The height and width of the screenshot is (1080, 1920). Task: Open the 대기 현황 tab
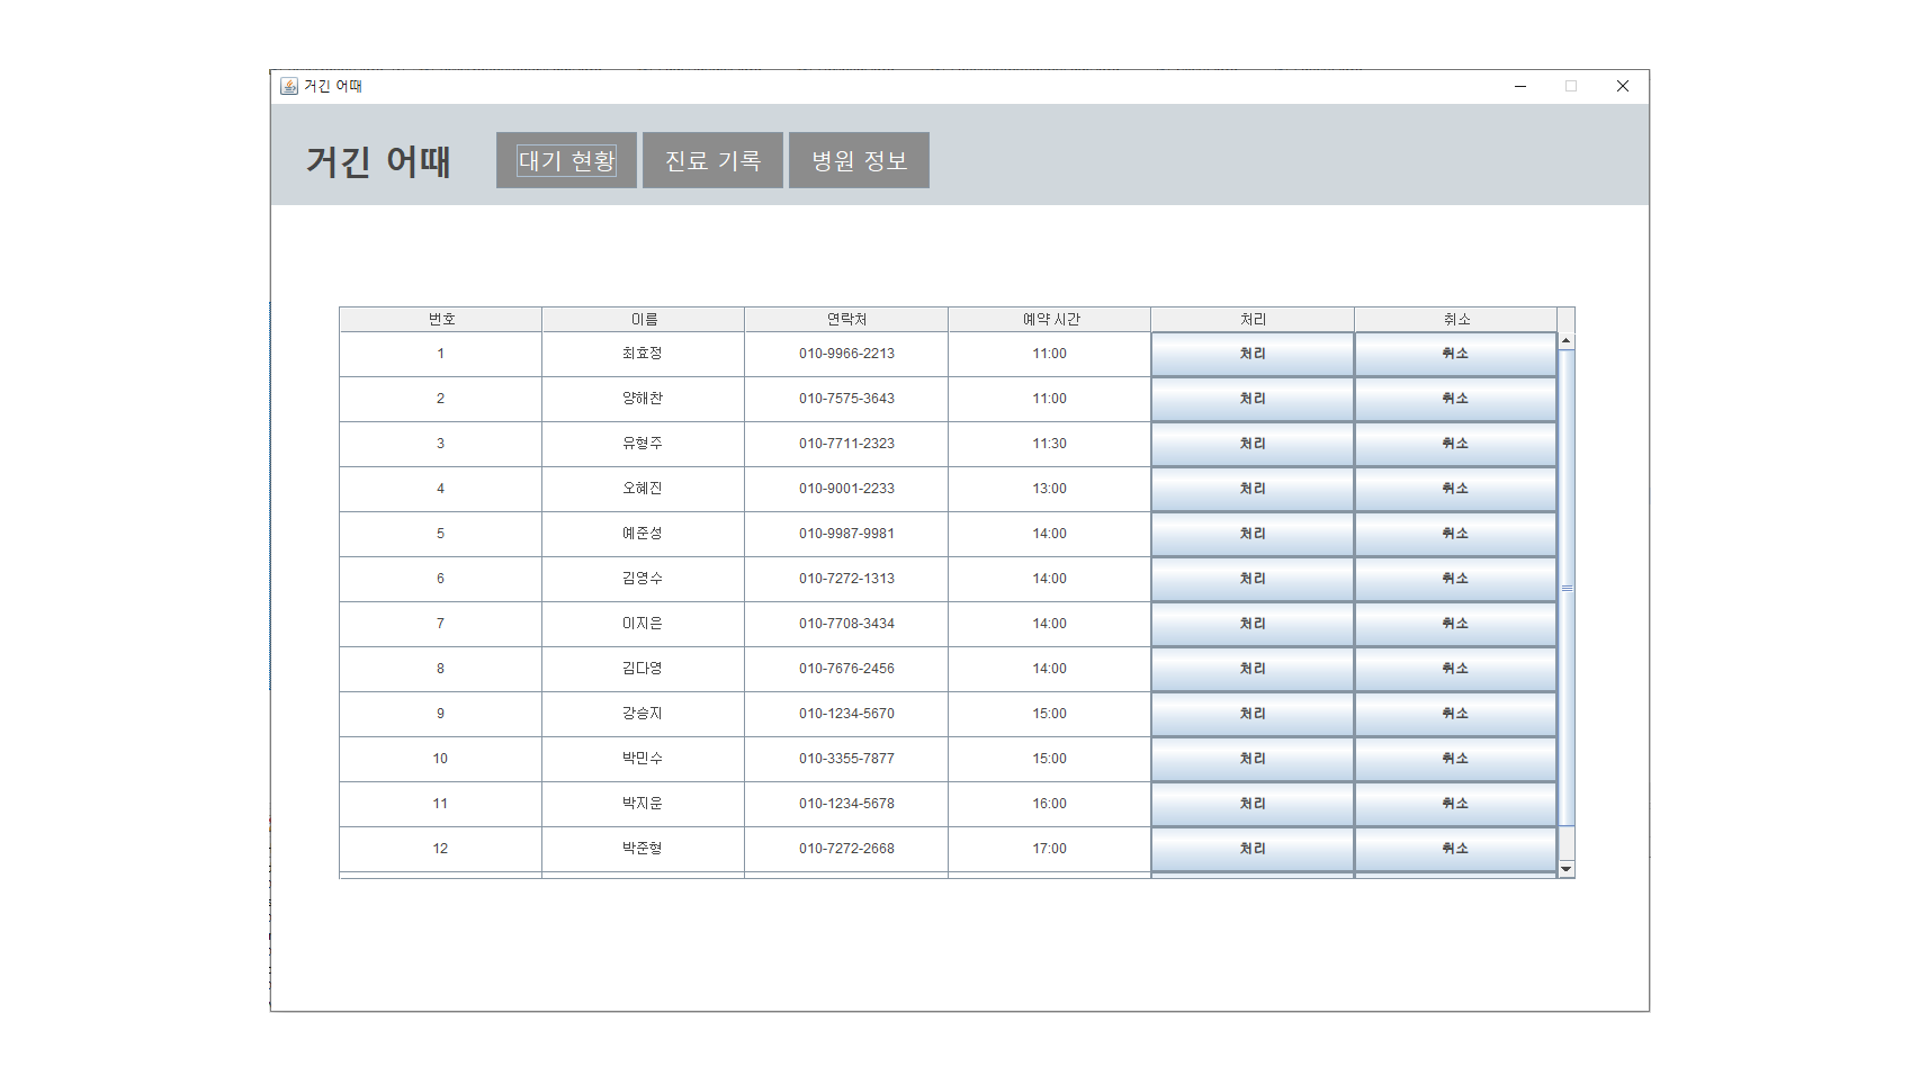coord(566,160)
